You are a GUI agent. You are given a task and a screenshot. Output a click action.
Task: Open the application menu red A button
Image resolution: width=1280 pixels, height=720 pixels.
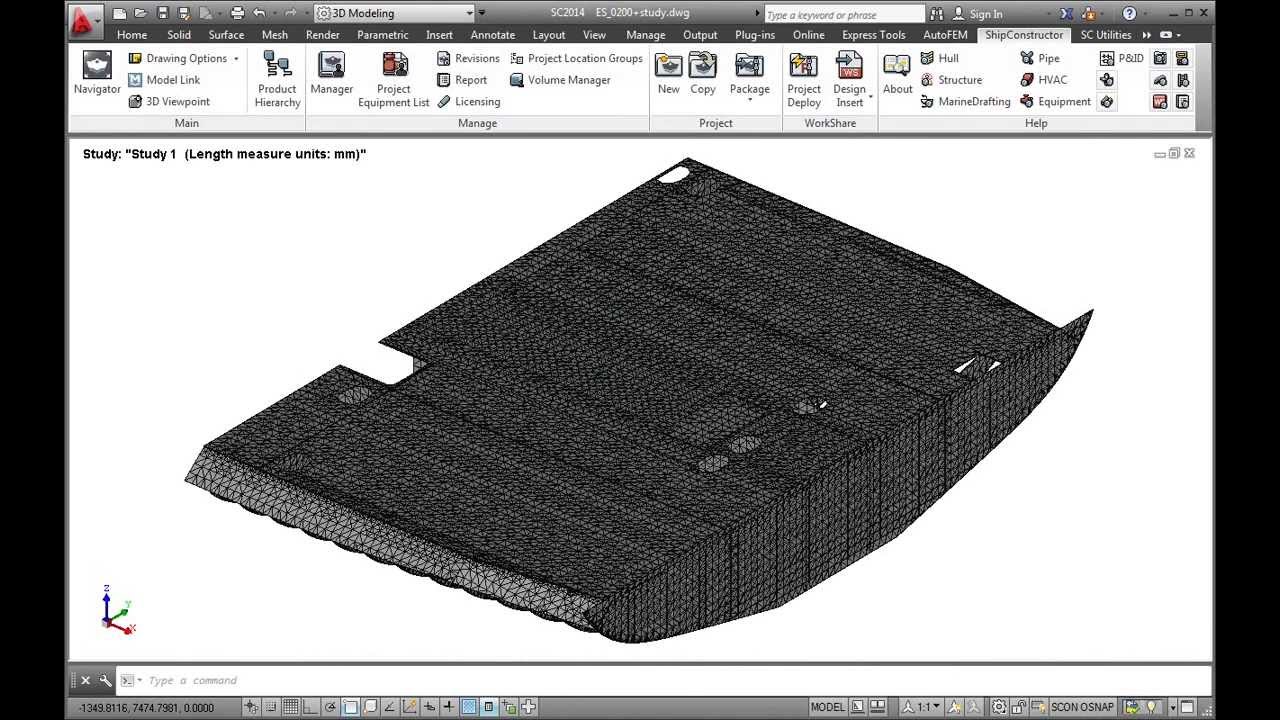pos(86,19)
